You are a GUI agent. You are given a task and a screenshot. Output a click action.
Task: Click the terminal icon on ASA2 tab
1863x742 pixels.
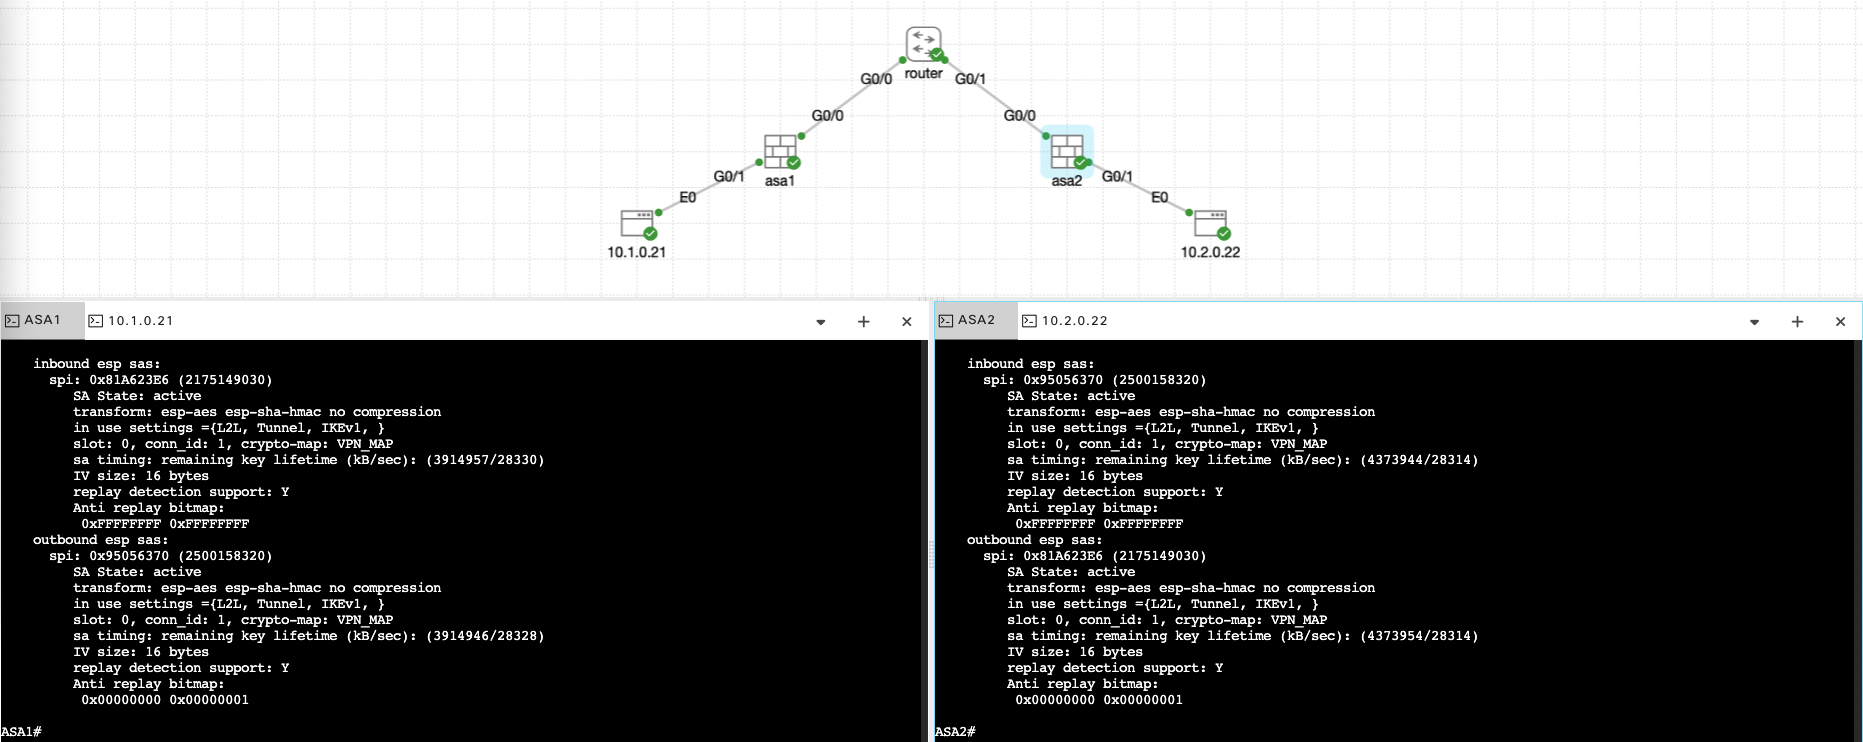click(x=946, y=321)
